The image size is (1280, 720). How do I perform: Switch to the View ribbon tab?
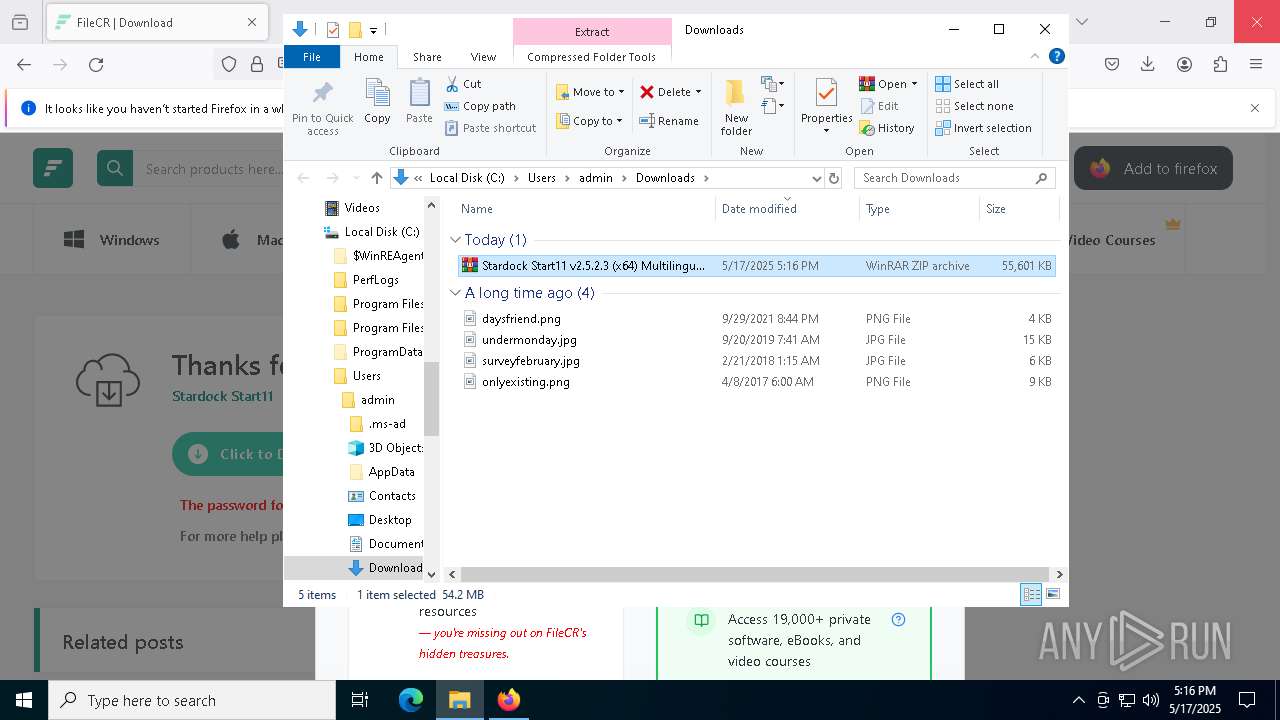click(483, 57)
